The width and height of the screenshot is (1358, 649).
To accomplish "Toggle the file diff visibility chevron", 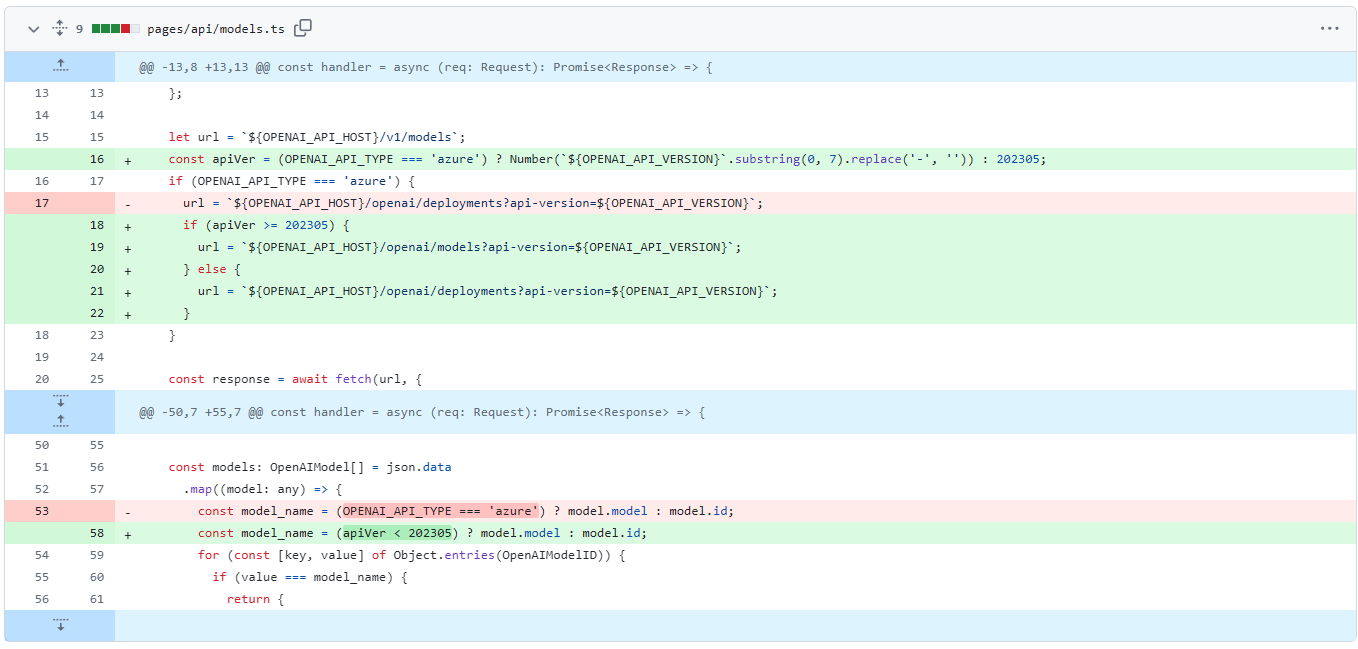I will [33, 29].
